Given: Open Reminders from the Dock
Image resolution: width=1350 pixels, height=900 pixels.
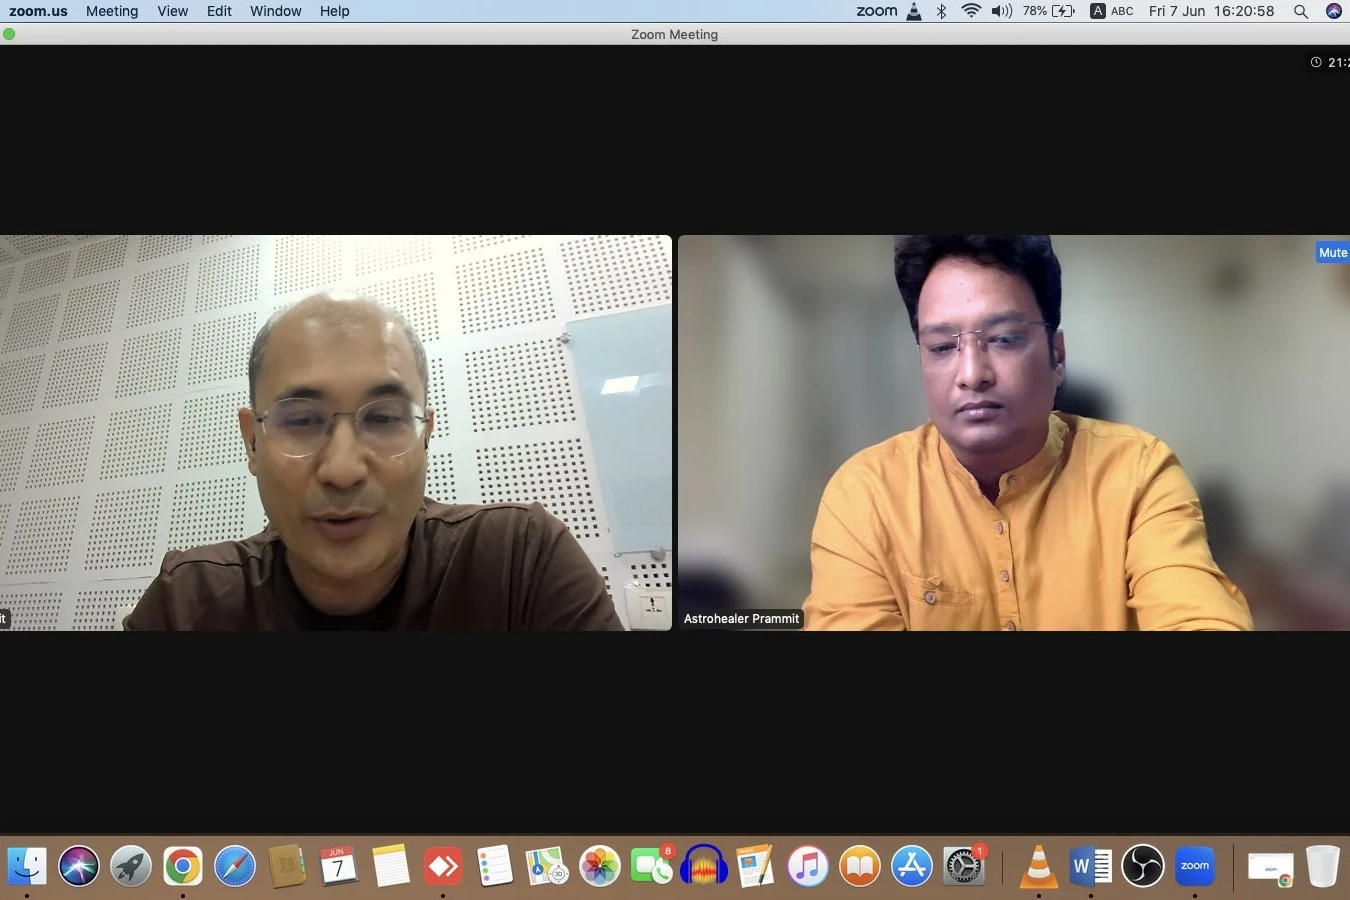Looking at the screenshot, I should 495,866.
